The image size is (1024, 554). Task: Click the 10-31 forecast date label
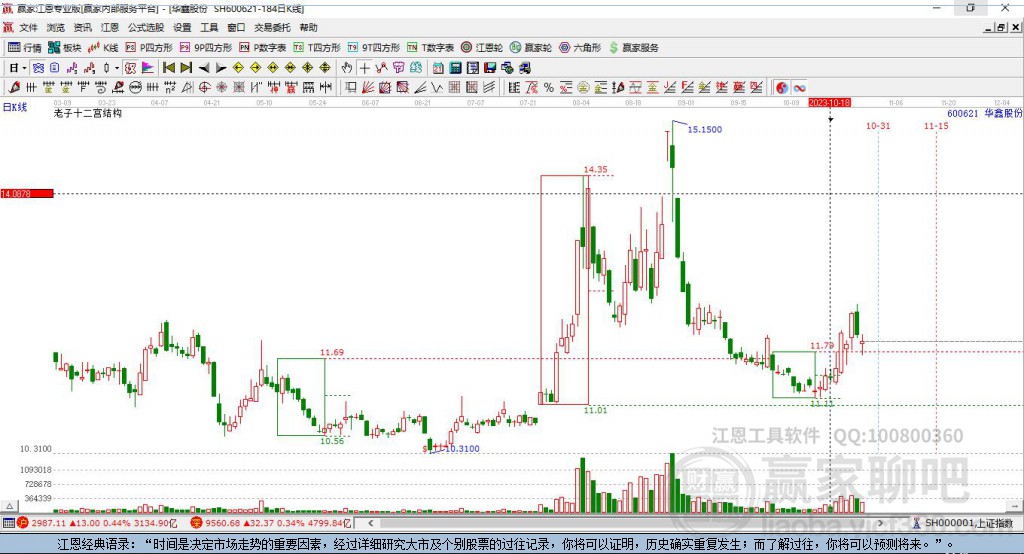878,125
